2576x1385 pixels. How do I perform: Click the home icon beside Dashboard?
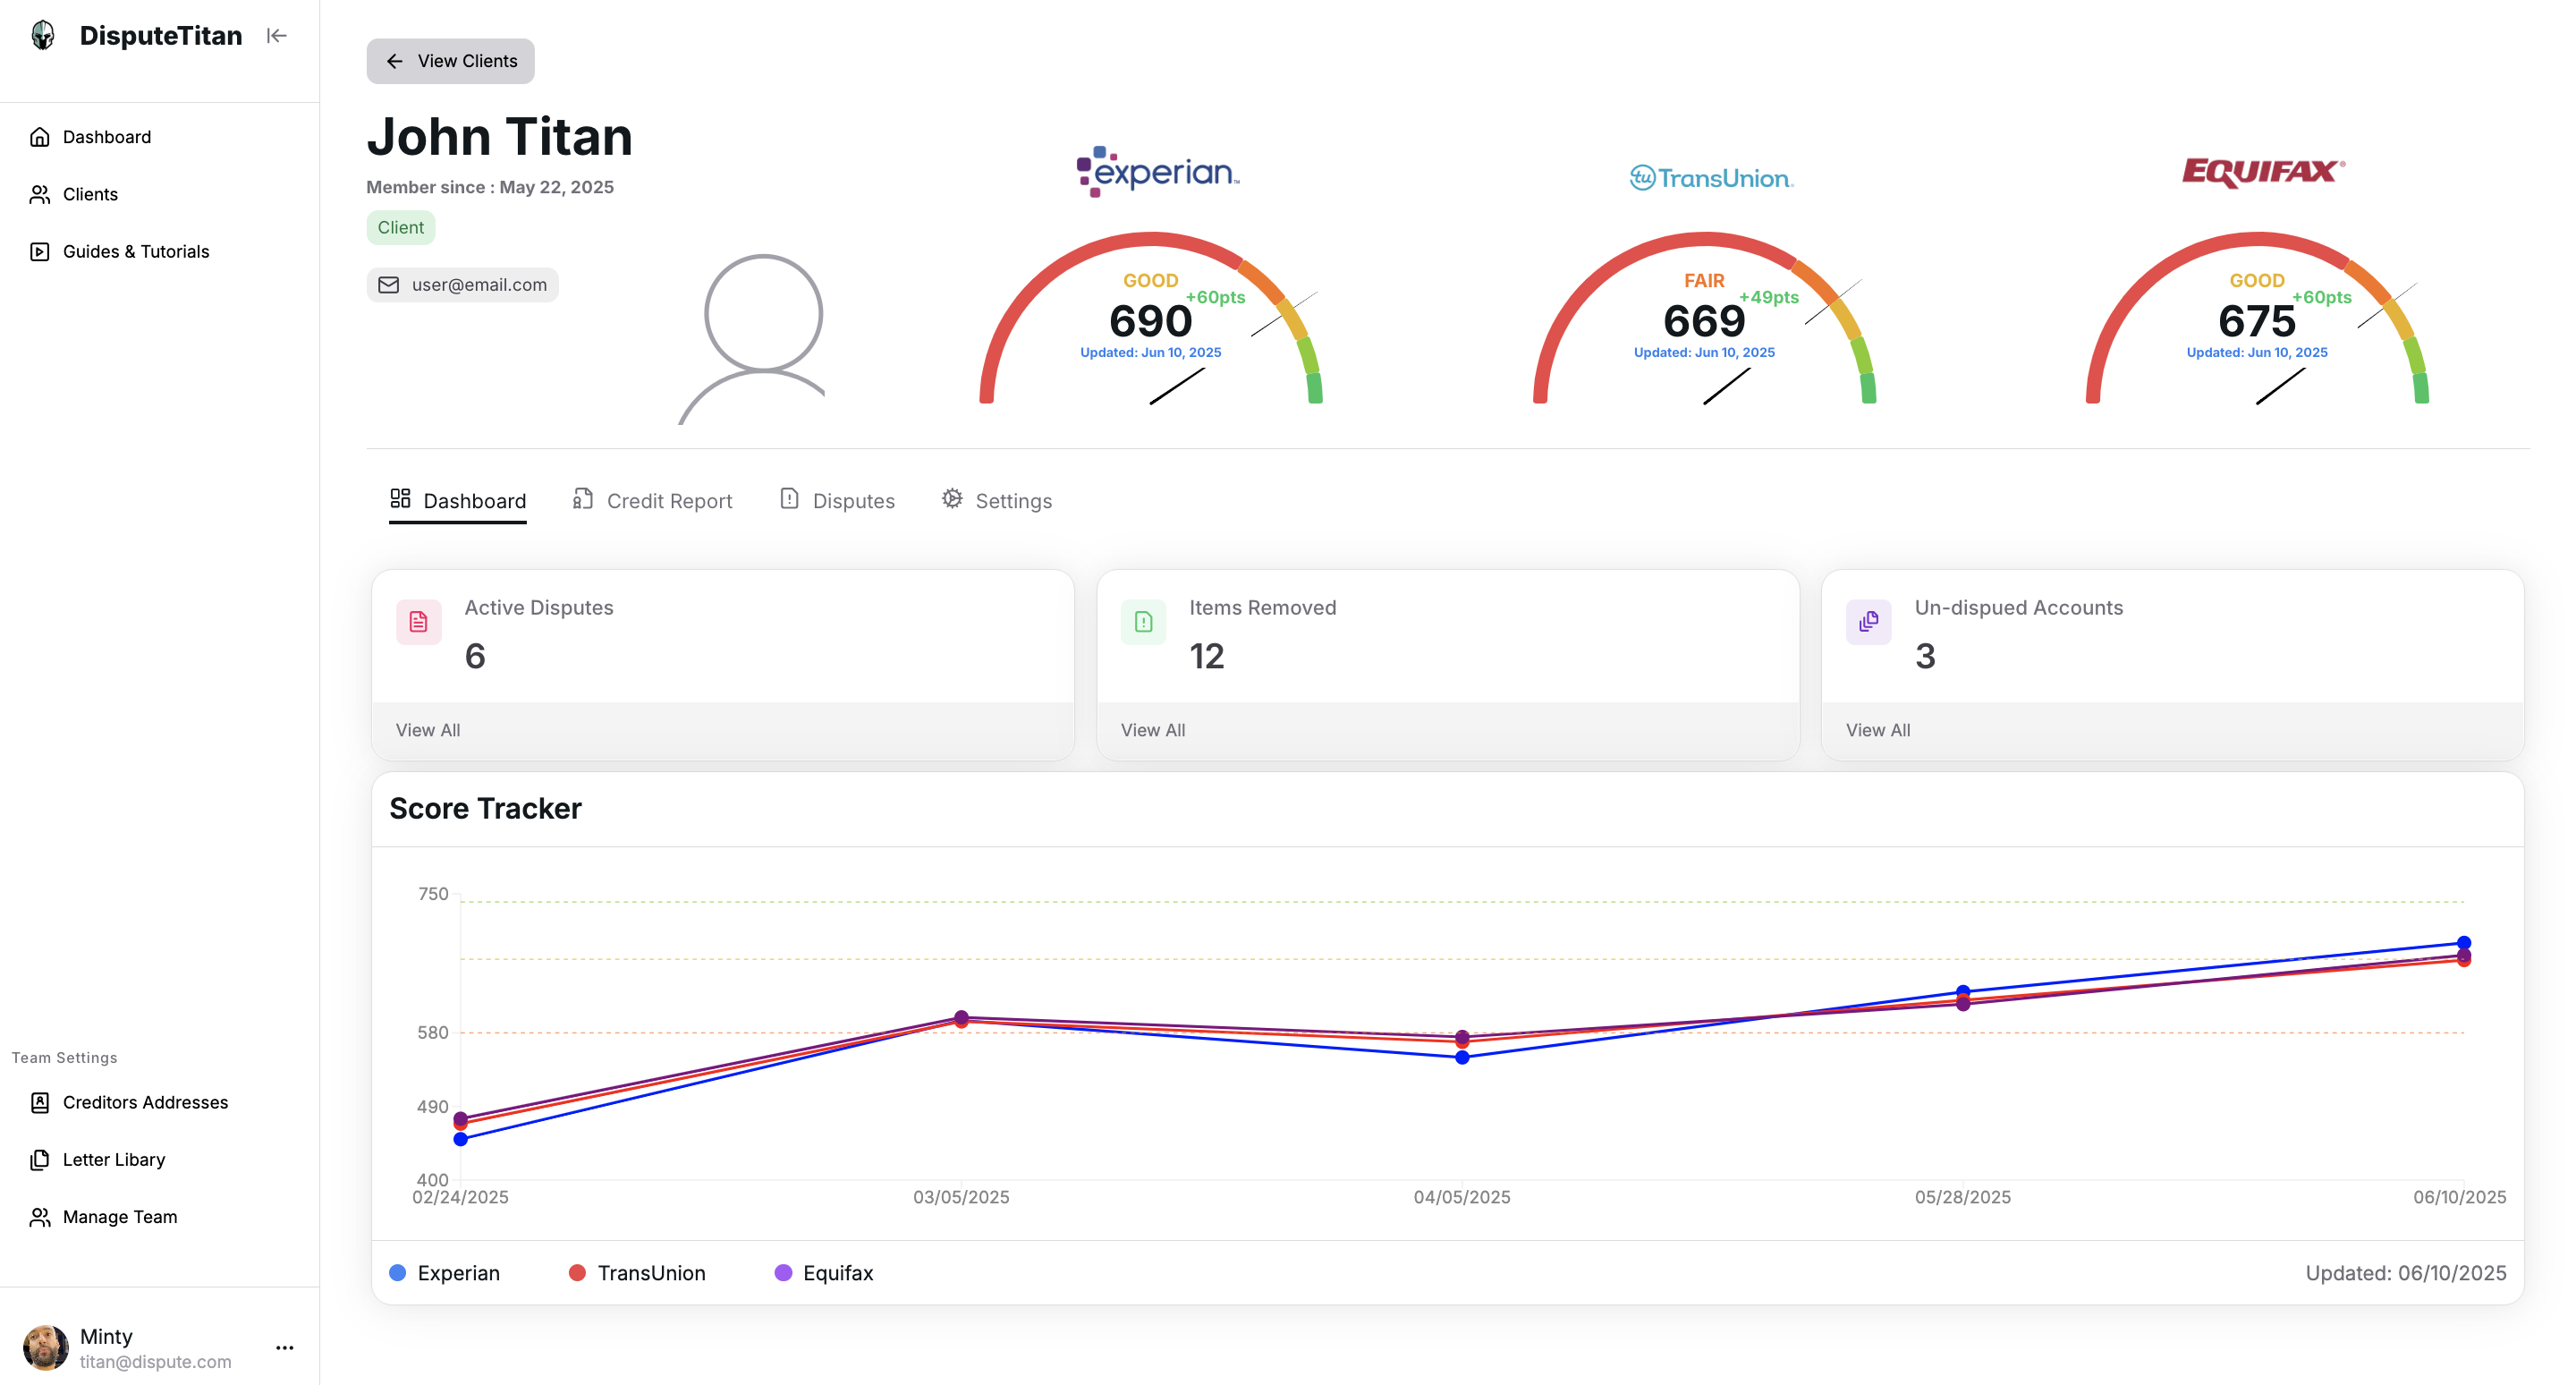tap(40, 137)
